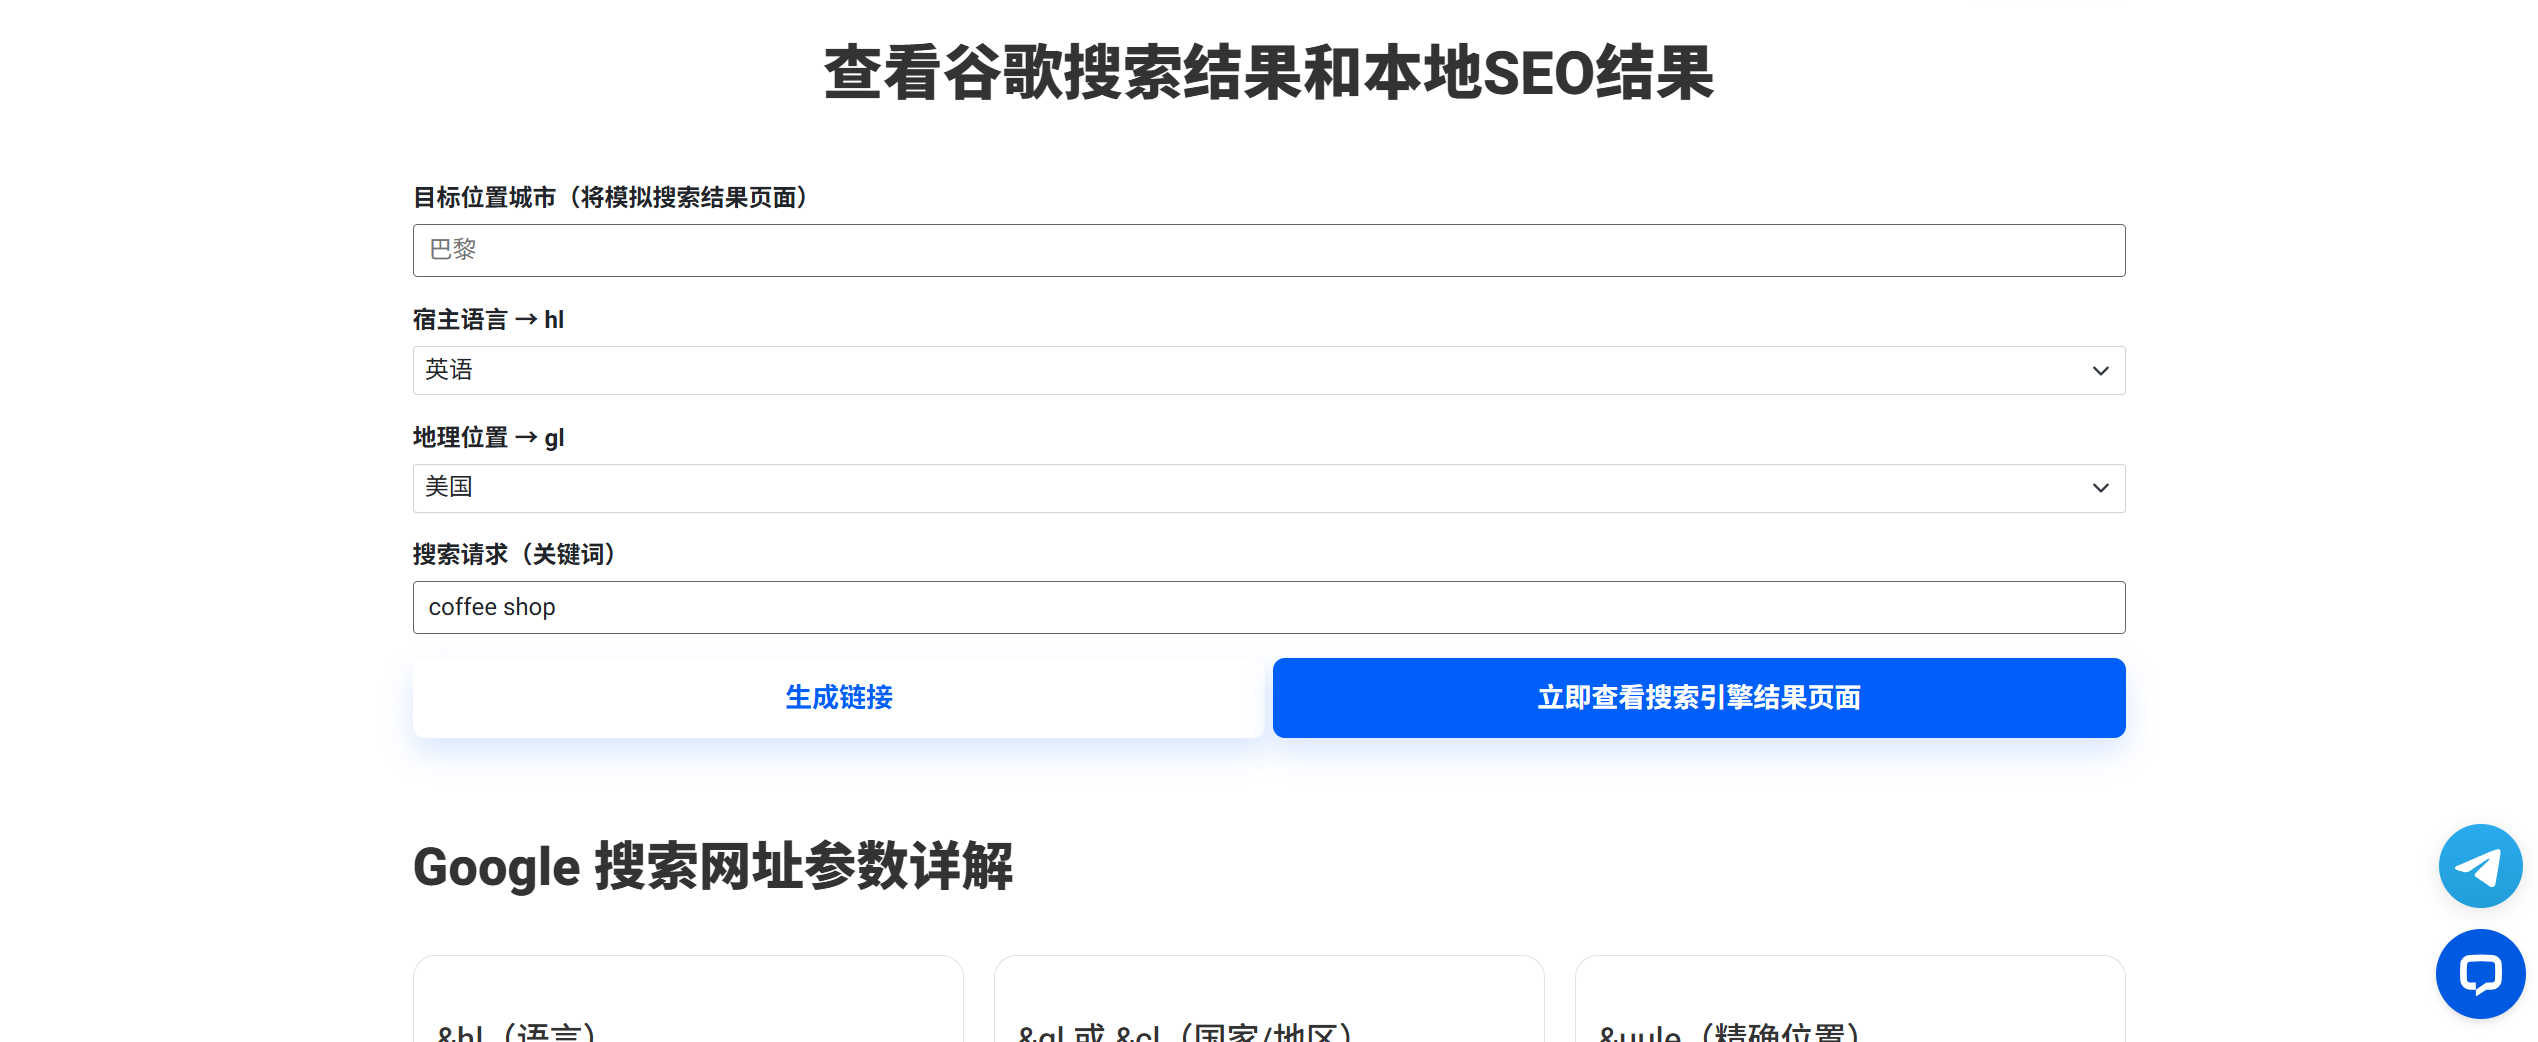
Task: Click the label 搜索请求（关键词）
Action: click(515, 554)
